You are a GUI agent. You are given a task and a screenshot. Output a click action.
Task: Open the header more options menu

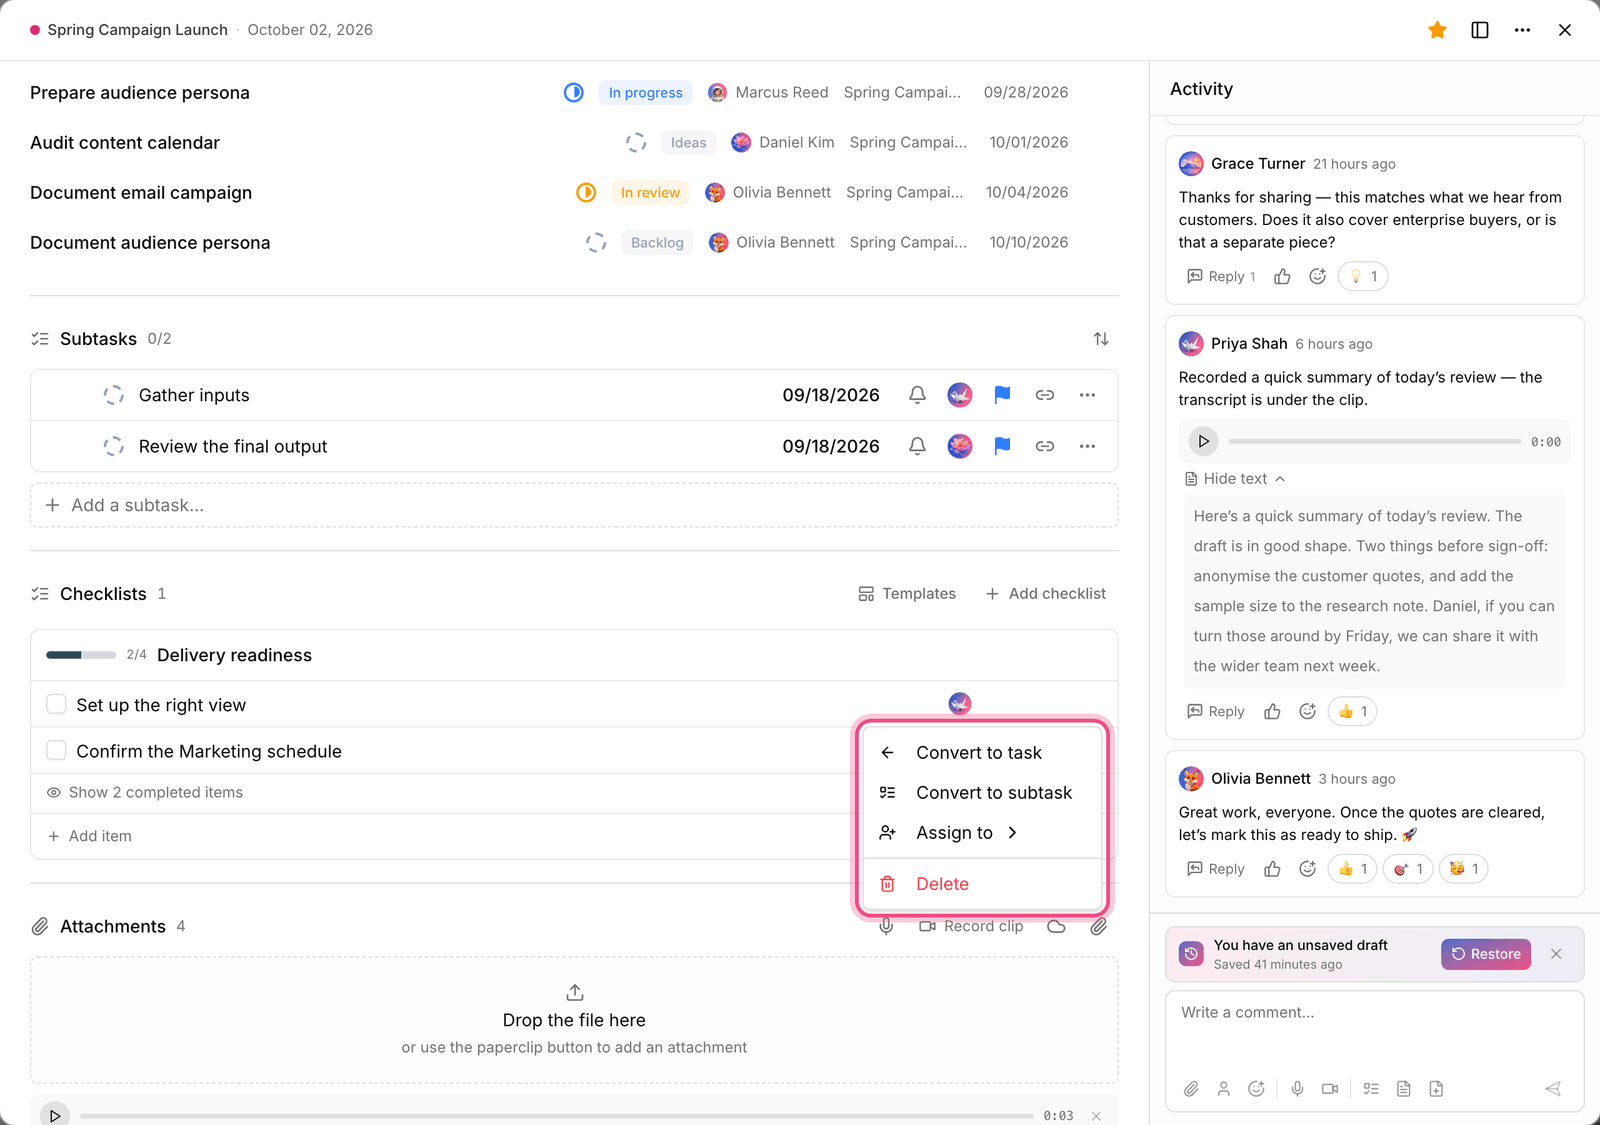pyautogui.click(x=1522, y=30)
